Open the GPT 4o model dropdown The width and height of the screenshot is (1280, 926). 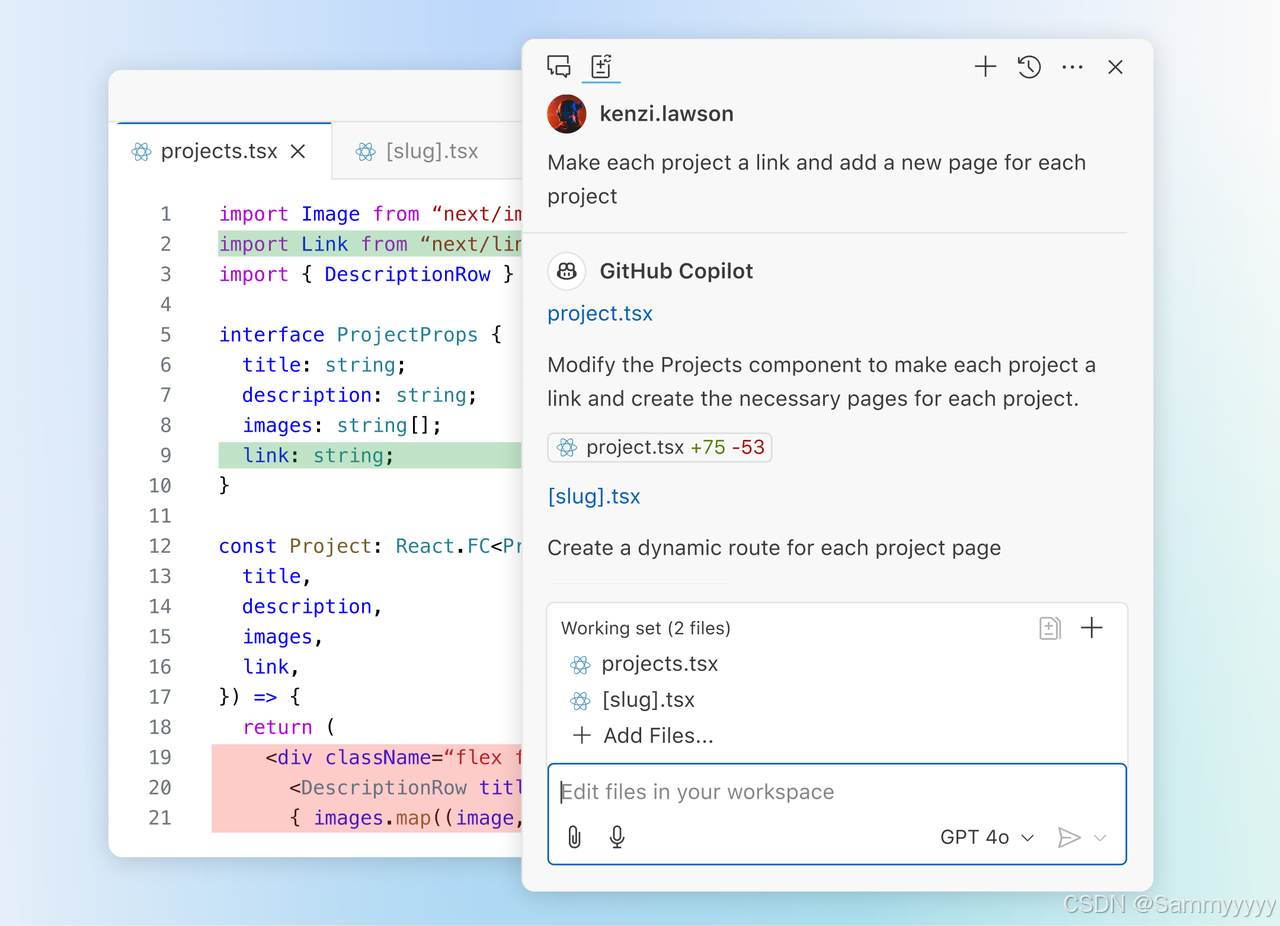coord(987,837)
